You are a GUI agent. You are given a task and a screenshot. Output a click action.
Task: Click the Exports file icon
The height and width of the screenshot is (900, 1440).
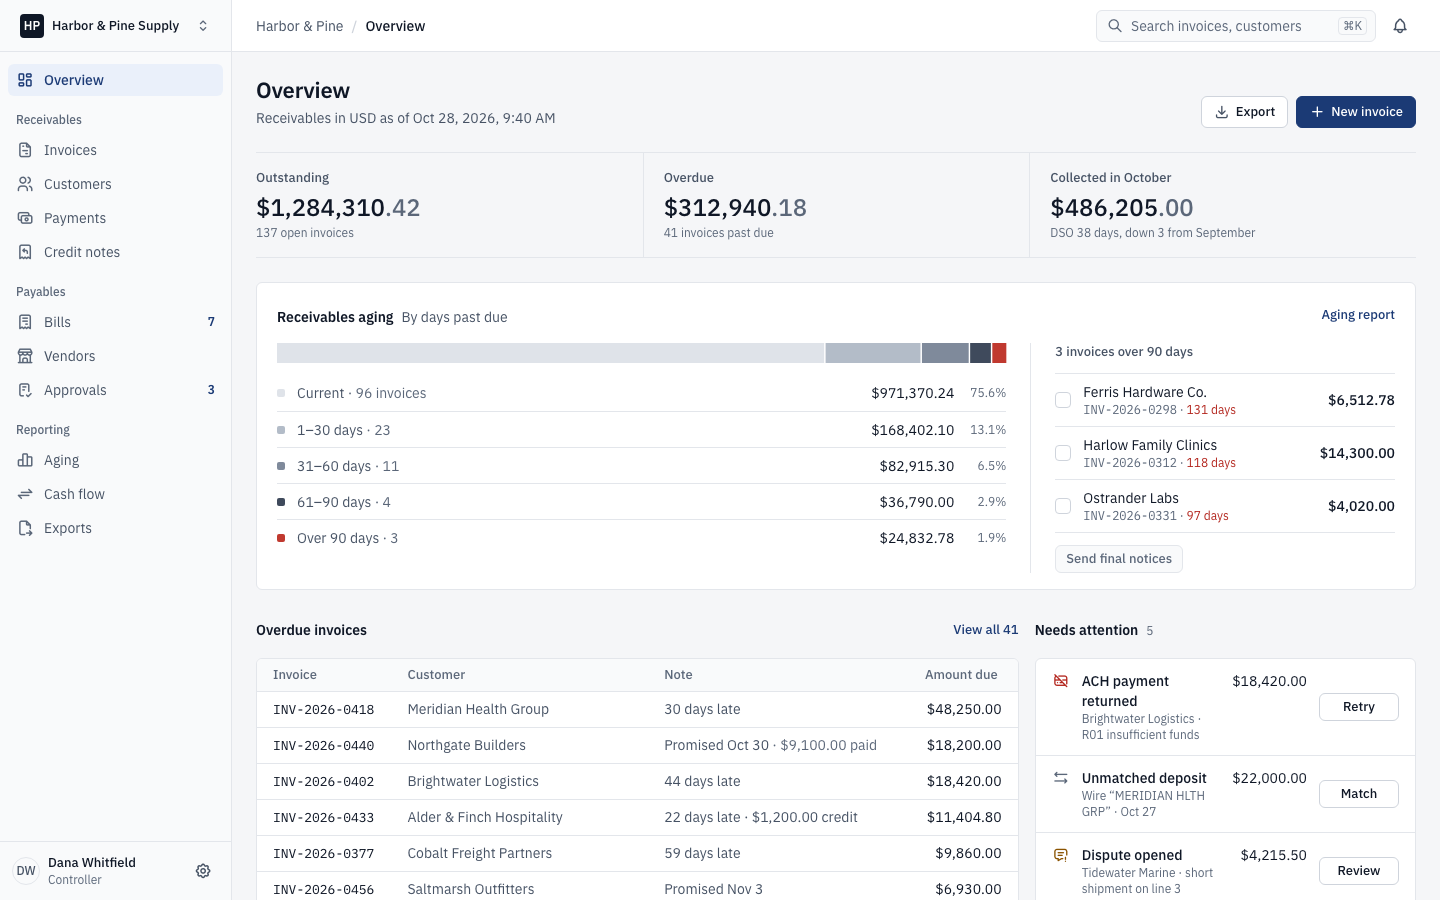tap(25, 528)
